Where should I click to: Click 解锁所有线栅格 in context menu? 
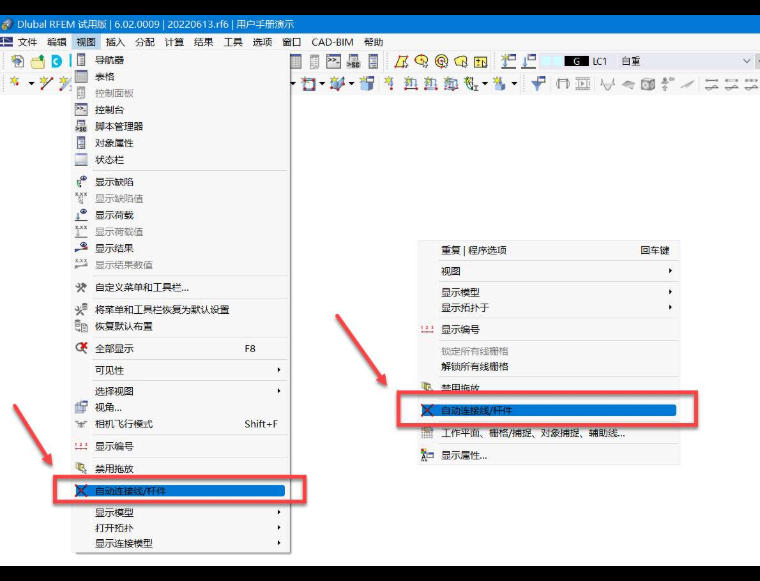pyautogui.click(x=548, y=366)
